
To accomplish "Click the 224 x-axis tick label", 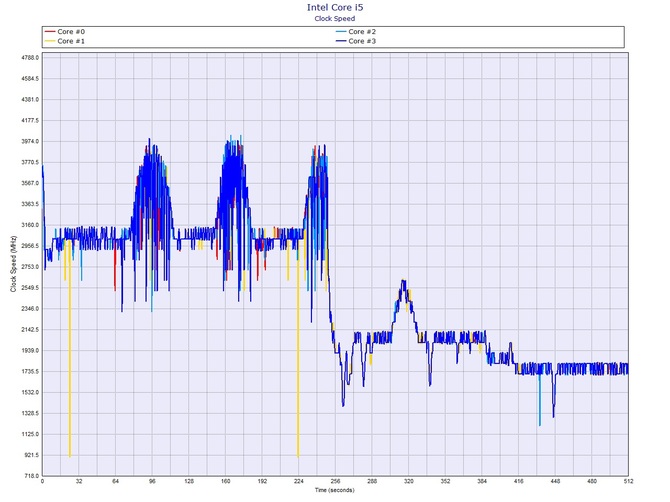I will click(x=299, y=481).
